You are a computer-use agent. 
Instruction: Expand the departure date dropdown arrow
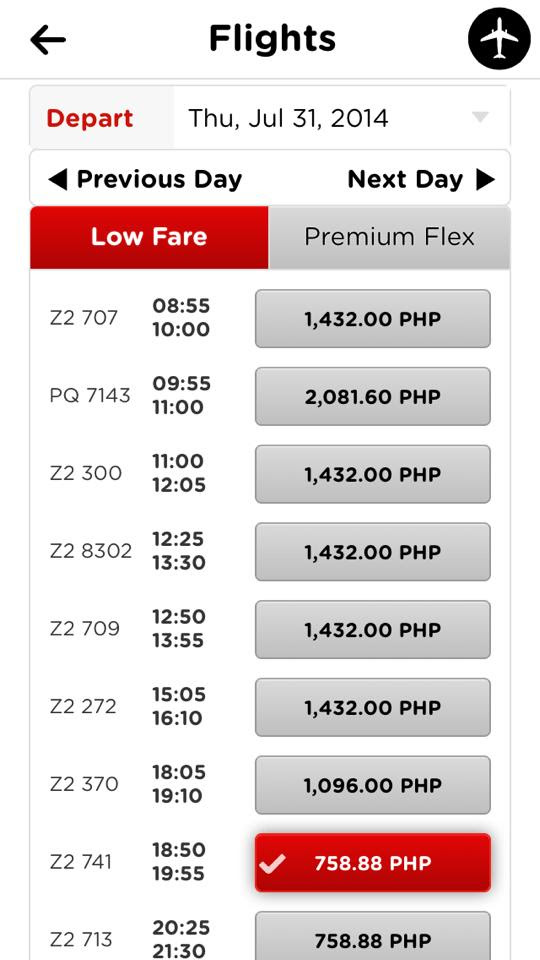pyautogui.click(x=481, y=117)
